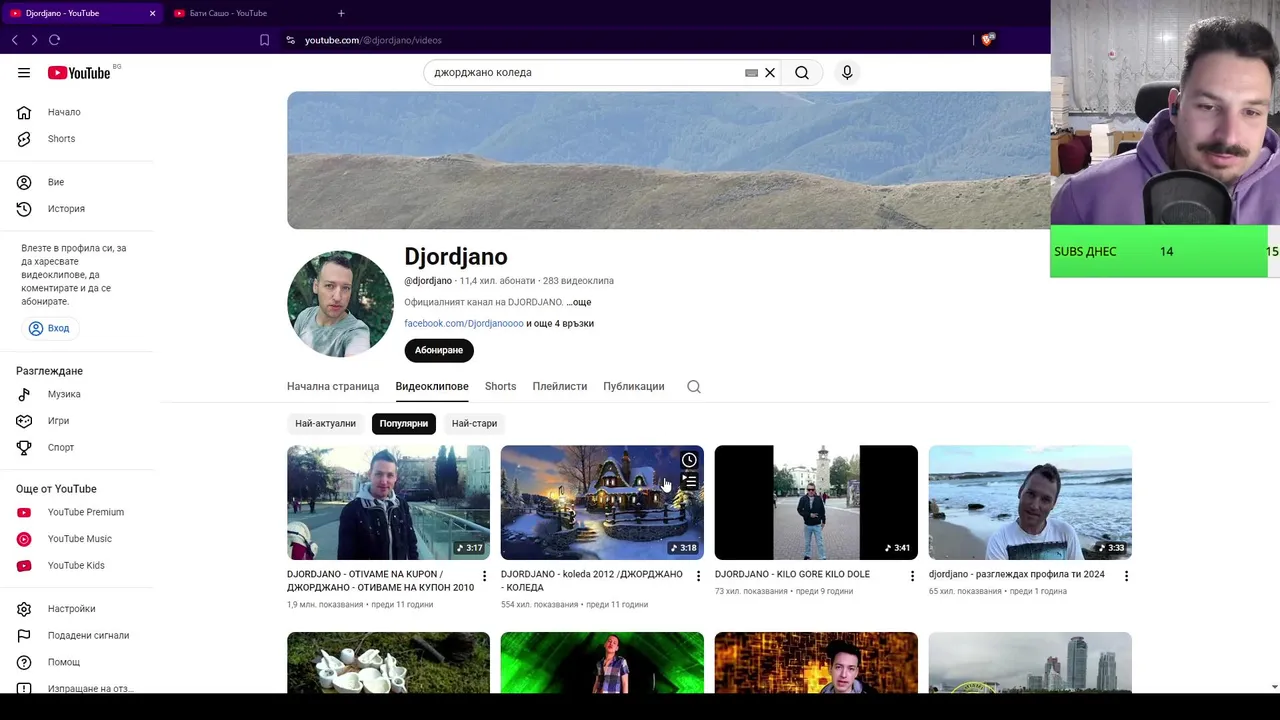Add koleda 2012 video to queue
Image resolution: width=1280 pixels, height=720 pixels.
pos(689,482)
